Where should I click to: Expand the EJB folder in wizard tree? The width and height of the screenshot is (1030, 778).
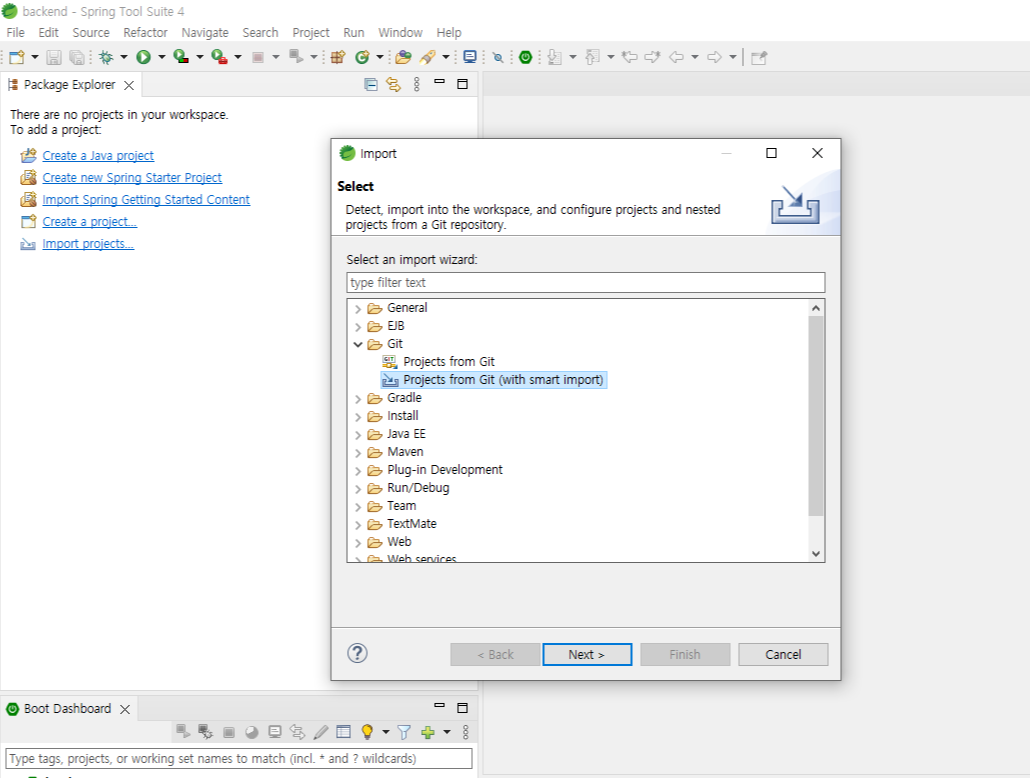tap(358, 327)
